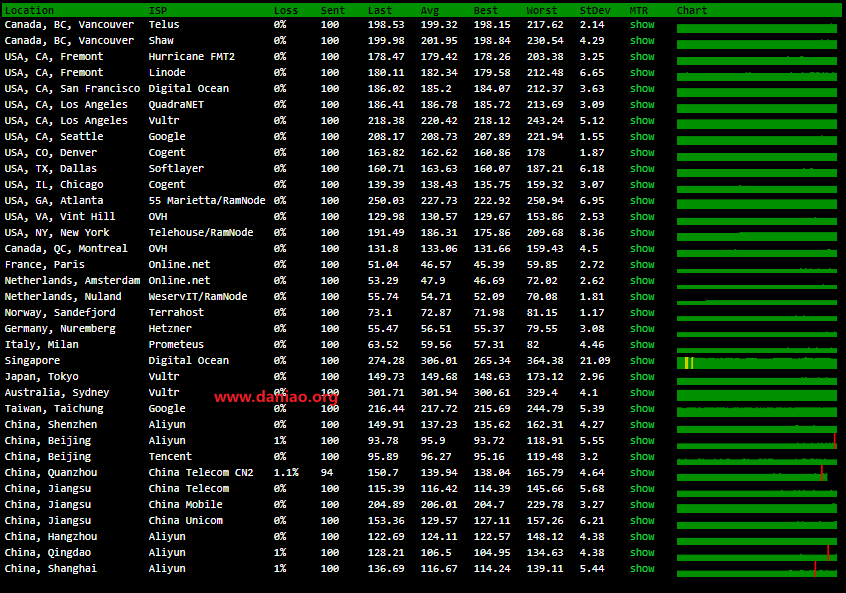Show MTR for Denver Cogent row
This screenshot has width=846, height=593.
point(642,153)
